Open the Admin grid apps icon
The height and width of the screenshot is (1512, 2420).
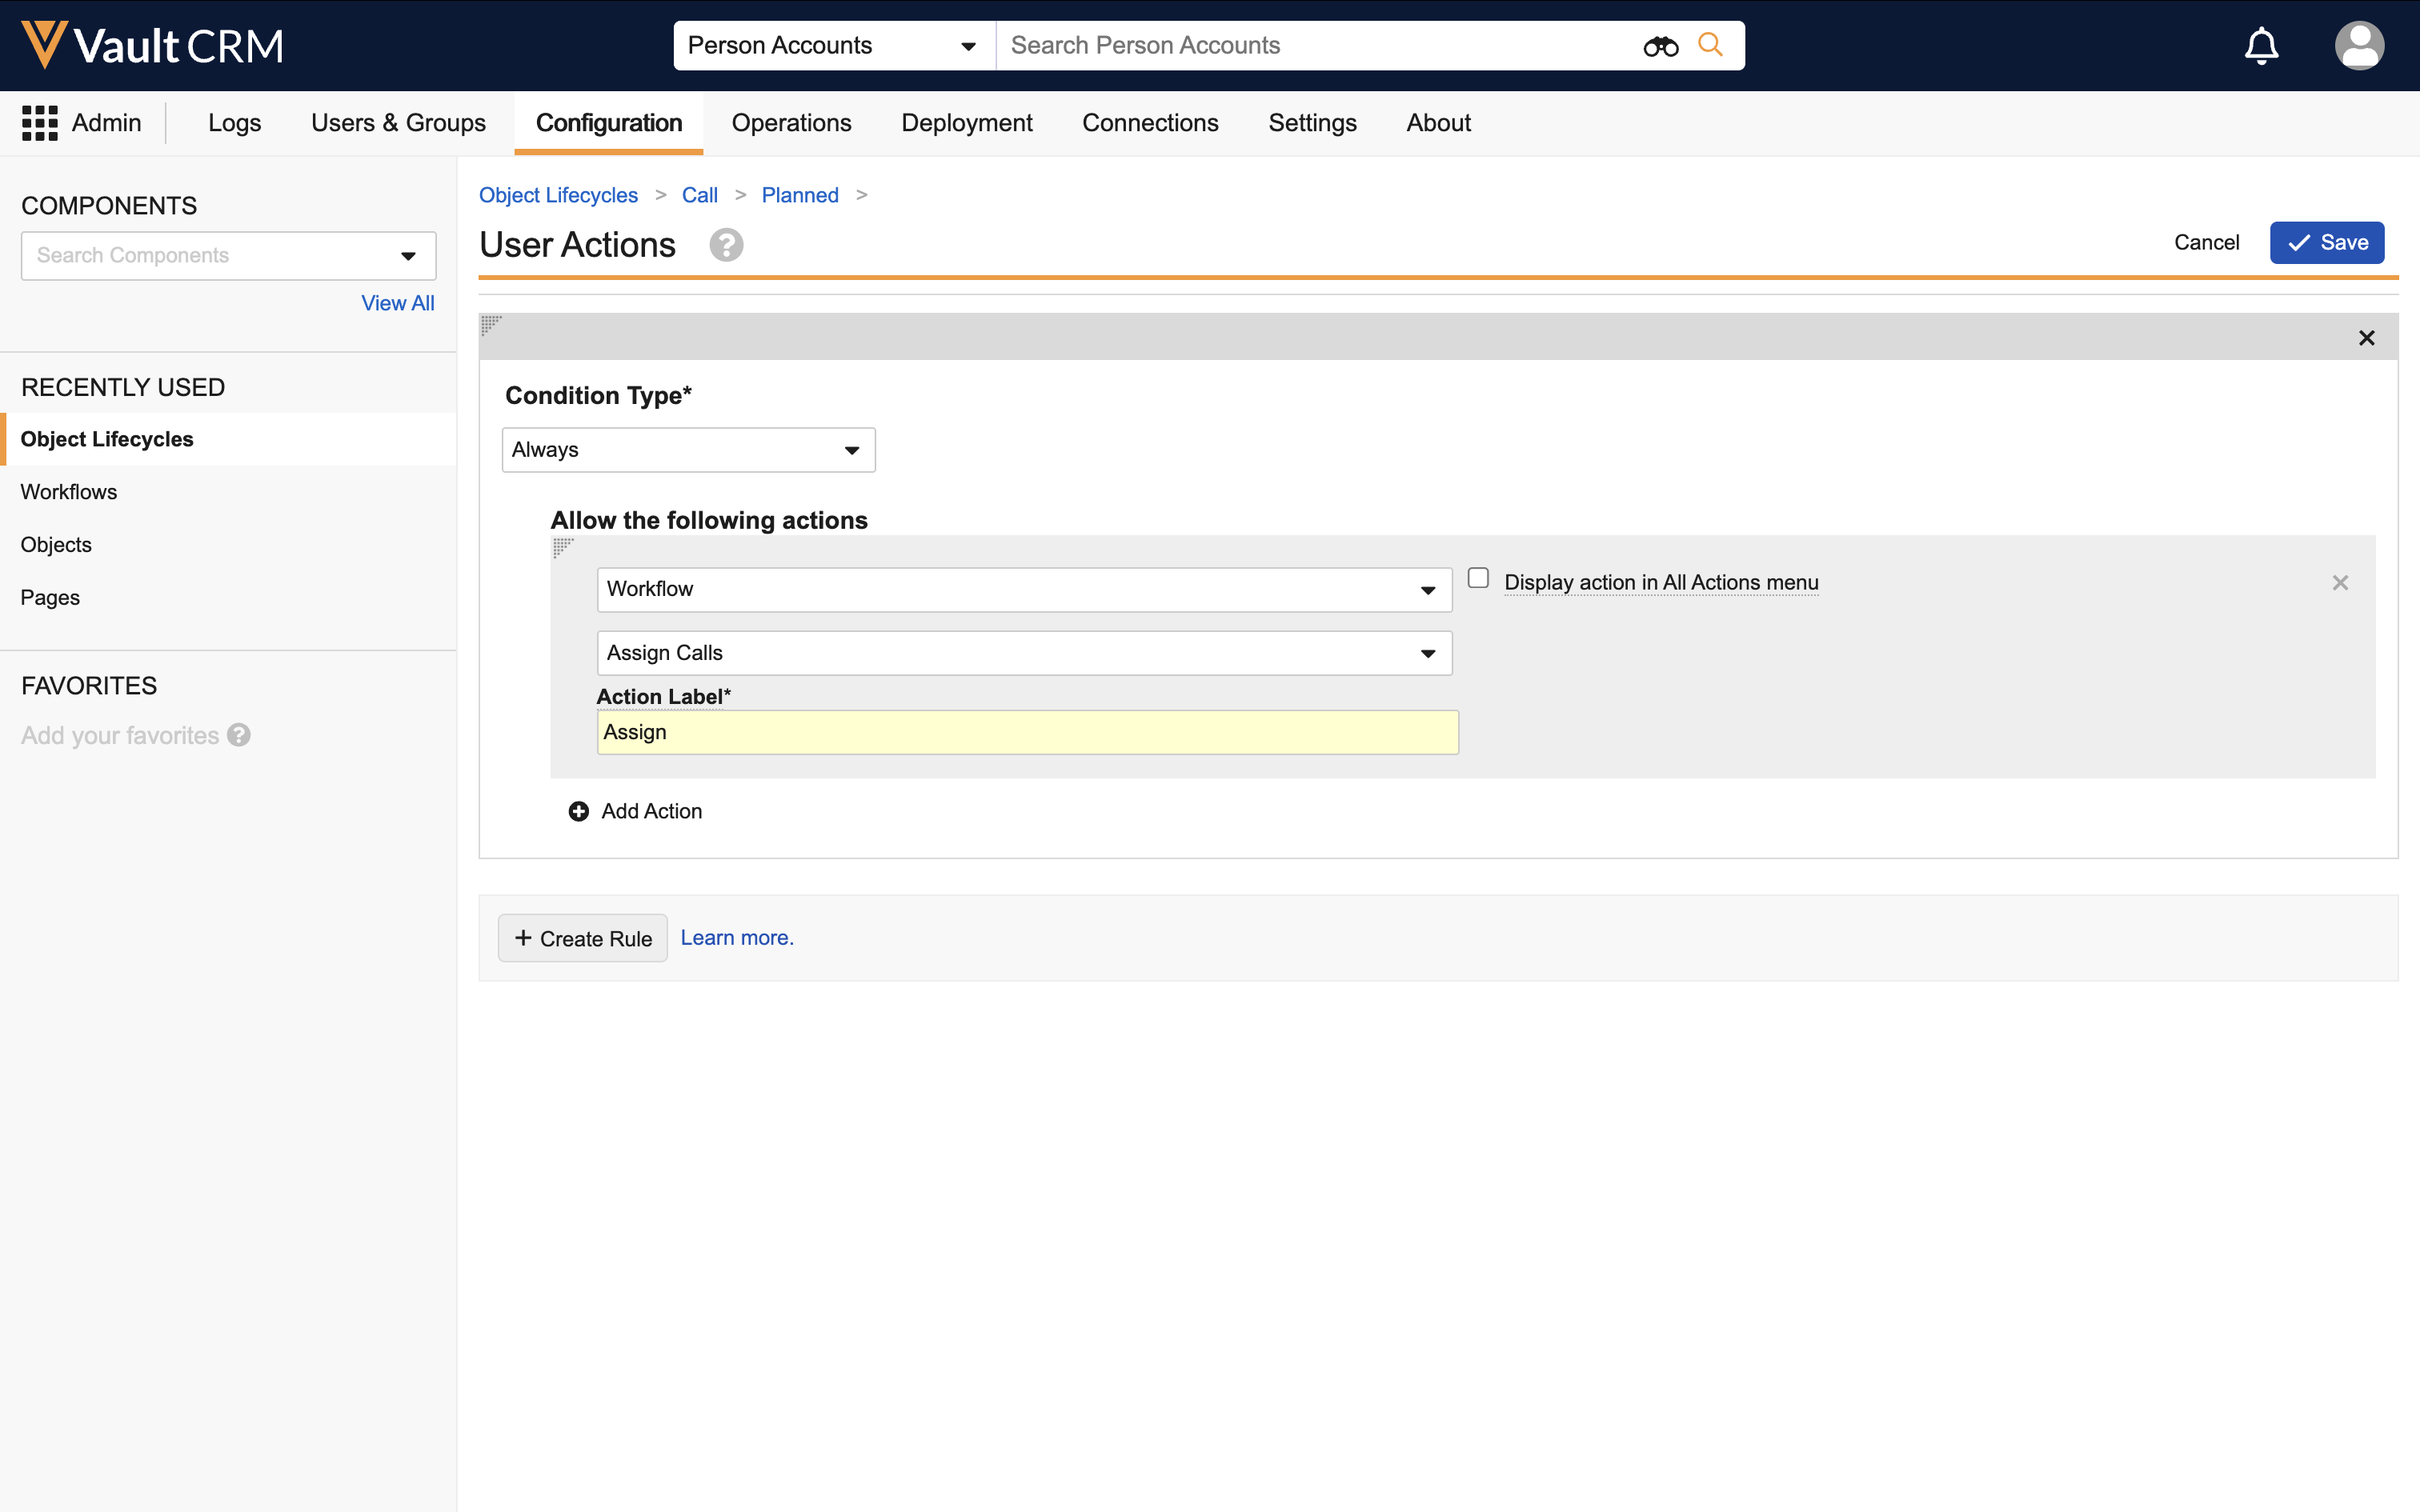click(x=40, y=123)
